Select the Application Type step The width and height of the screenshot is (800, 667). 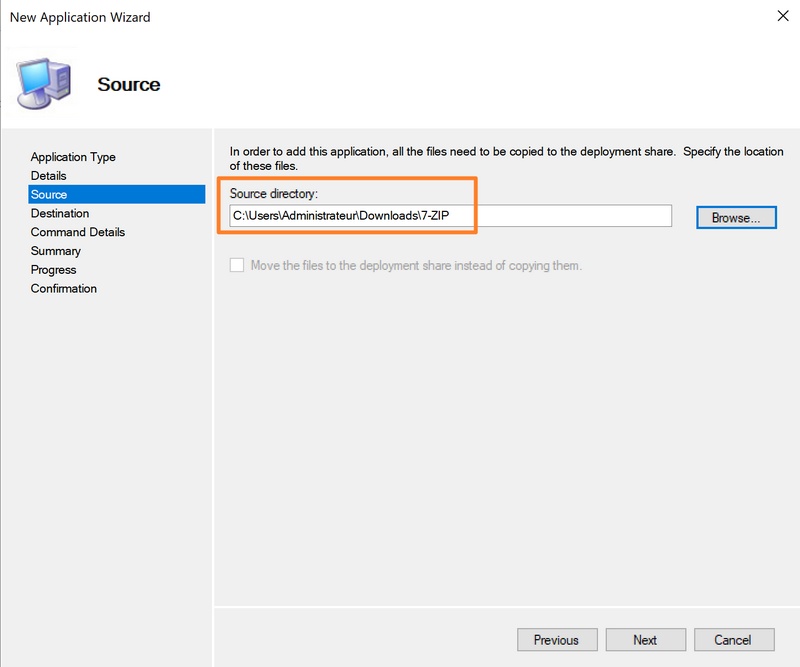73,157
